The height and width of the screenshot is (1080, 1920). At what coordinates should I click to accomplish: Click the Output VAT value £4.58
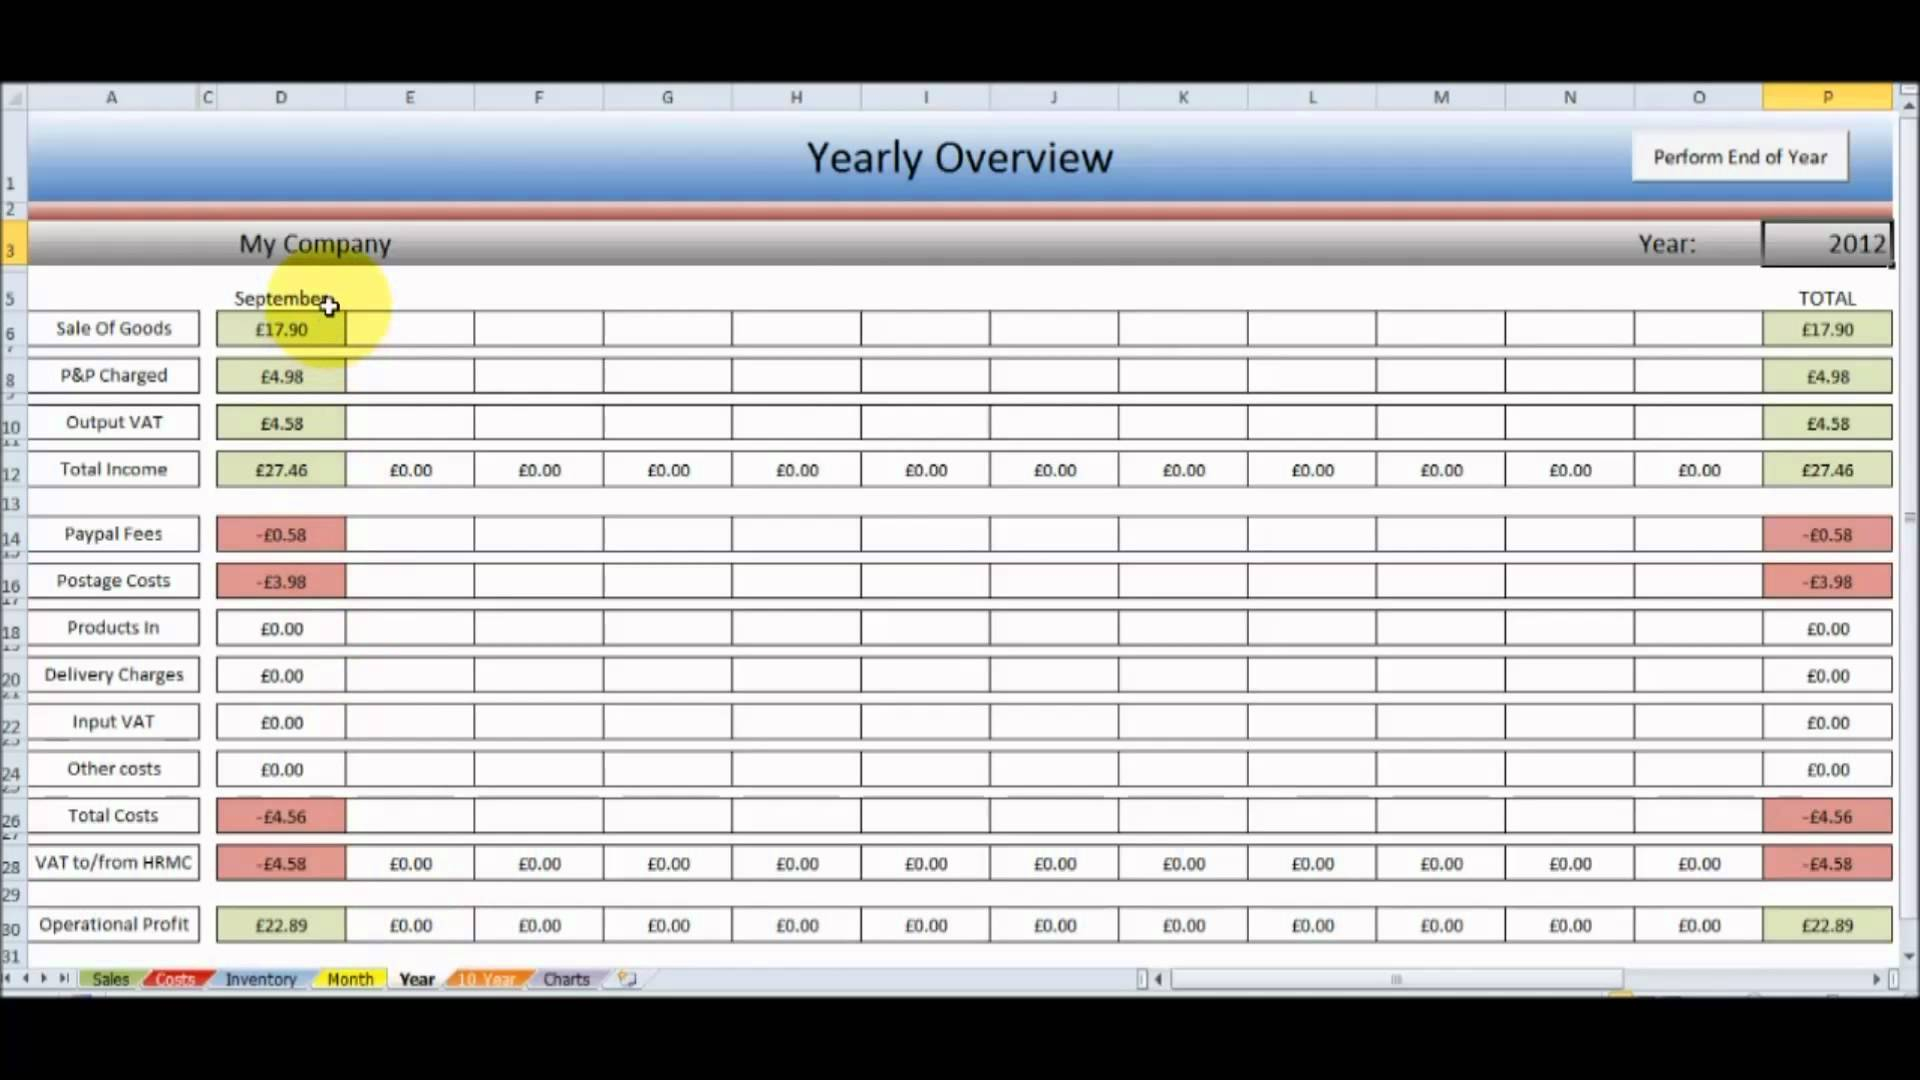tap(281, 422)
